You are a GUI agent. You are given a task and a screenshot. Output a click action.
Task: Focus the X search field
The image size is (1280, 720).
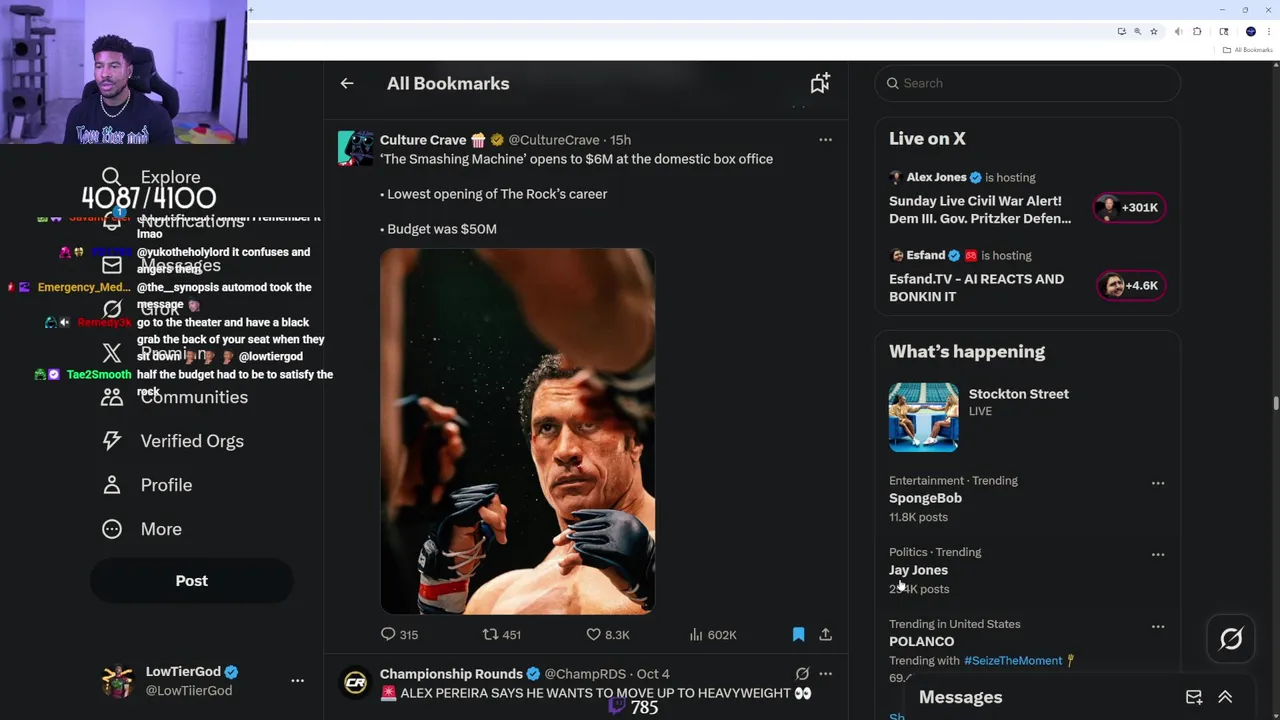pos(1028,83)
